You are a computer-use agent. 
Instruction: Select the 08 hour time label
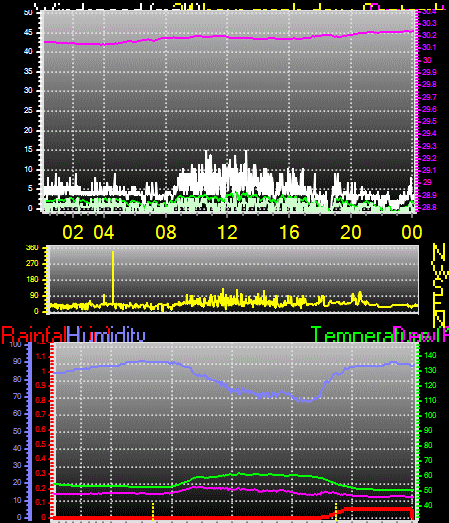click(166, 232)
